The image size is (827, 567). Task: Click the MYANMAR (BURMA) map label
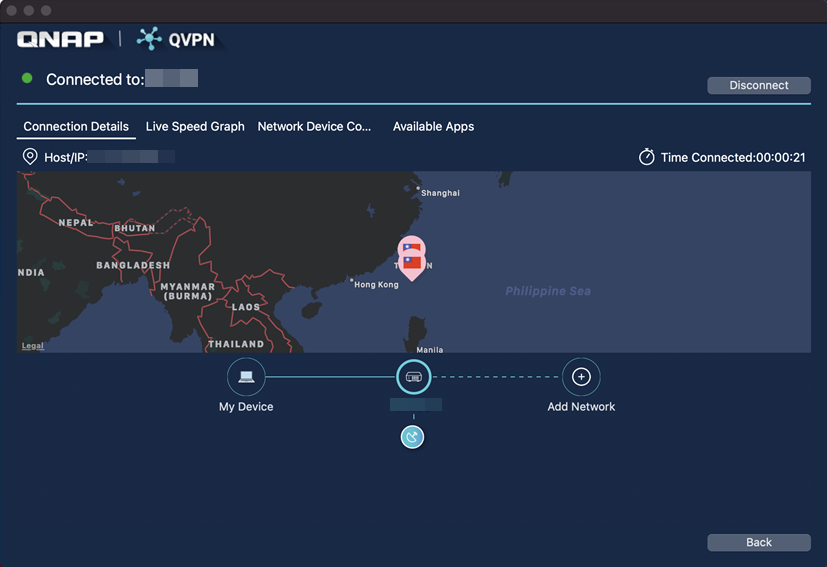coord(188,291)
